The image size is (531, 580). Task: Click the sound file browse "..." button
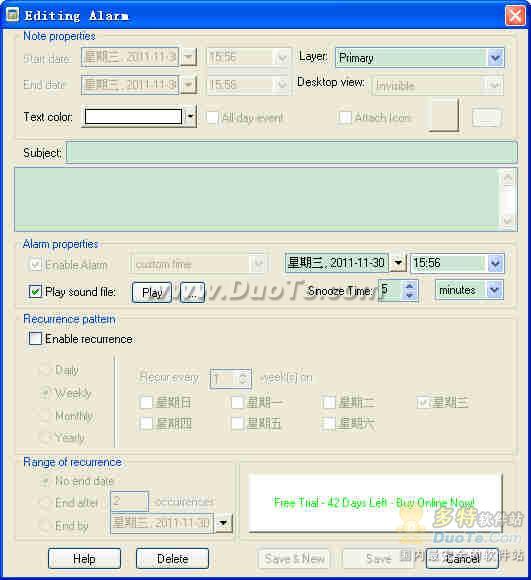pos(192,293)
